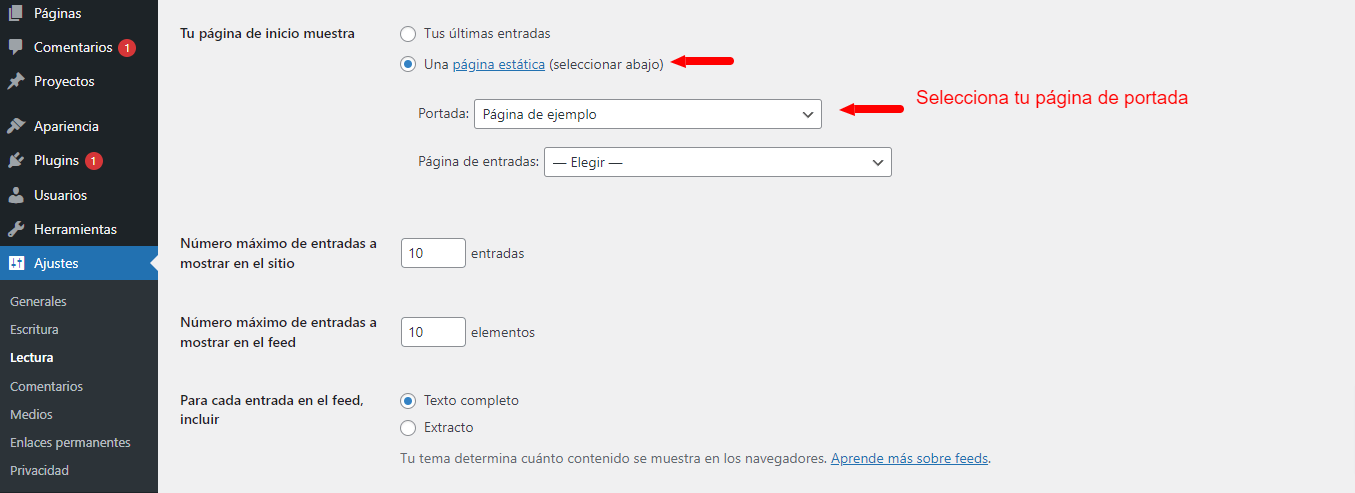Open the Herramientas menu
1355x493 pixels.
pos(79,229)
